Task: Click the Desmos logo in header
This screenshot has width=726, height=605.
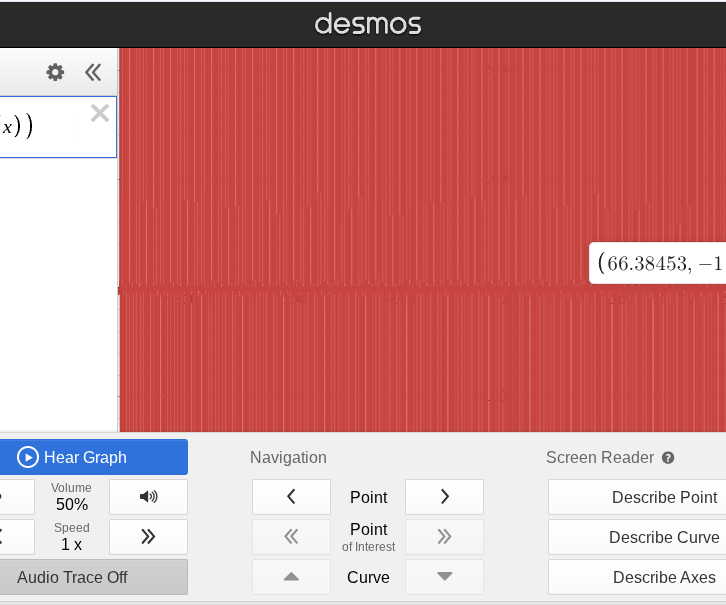Action: (368, 24)
